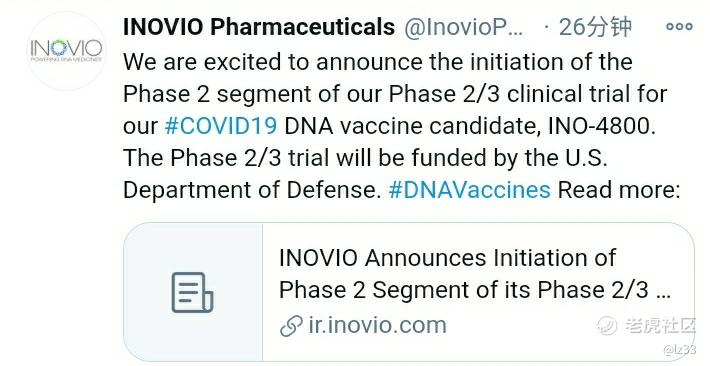The height and width of the screenshot is (366, 710).
Task: Click the INOVIO Pharmaceuticals display name
Action: 259,27
